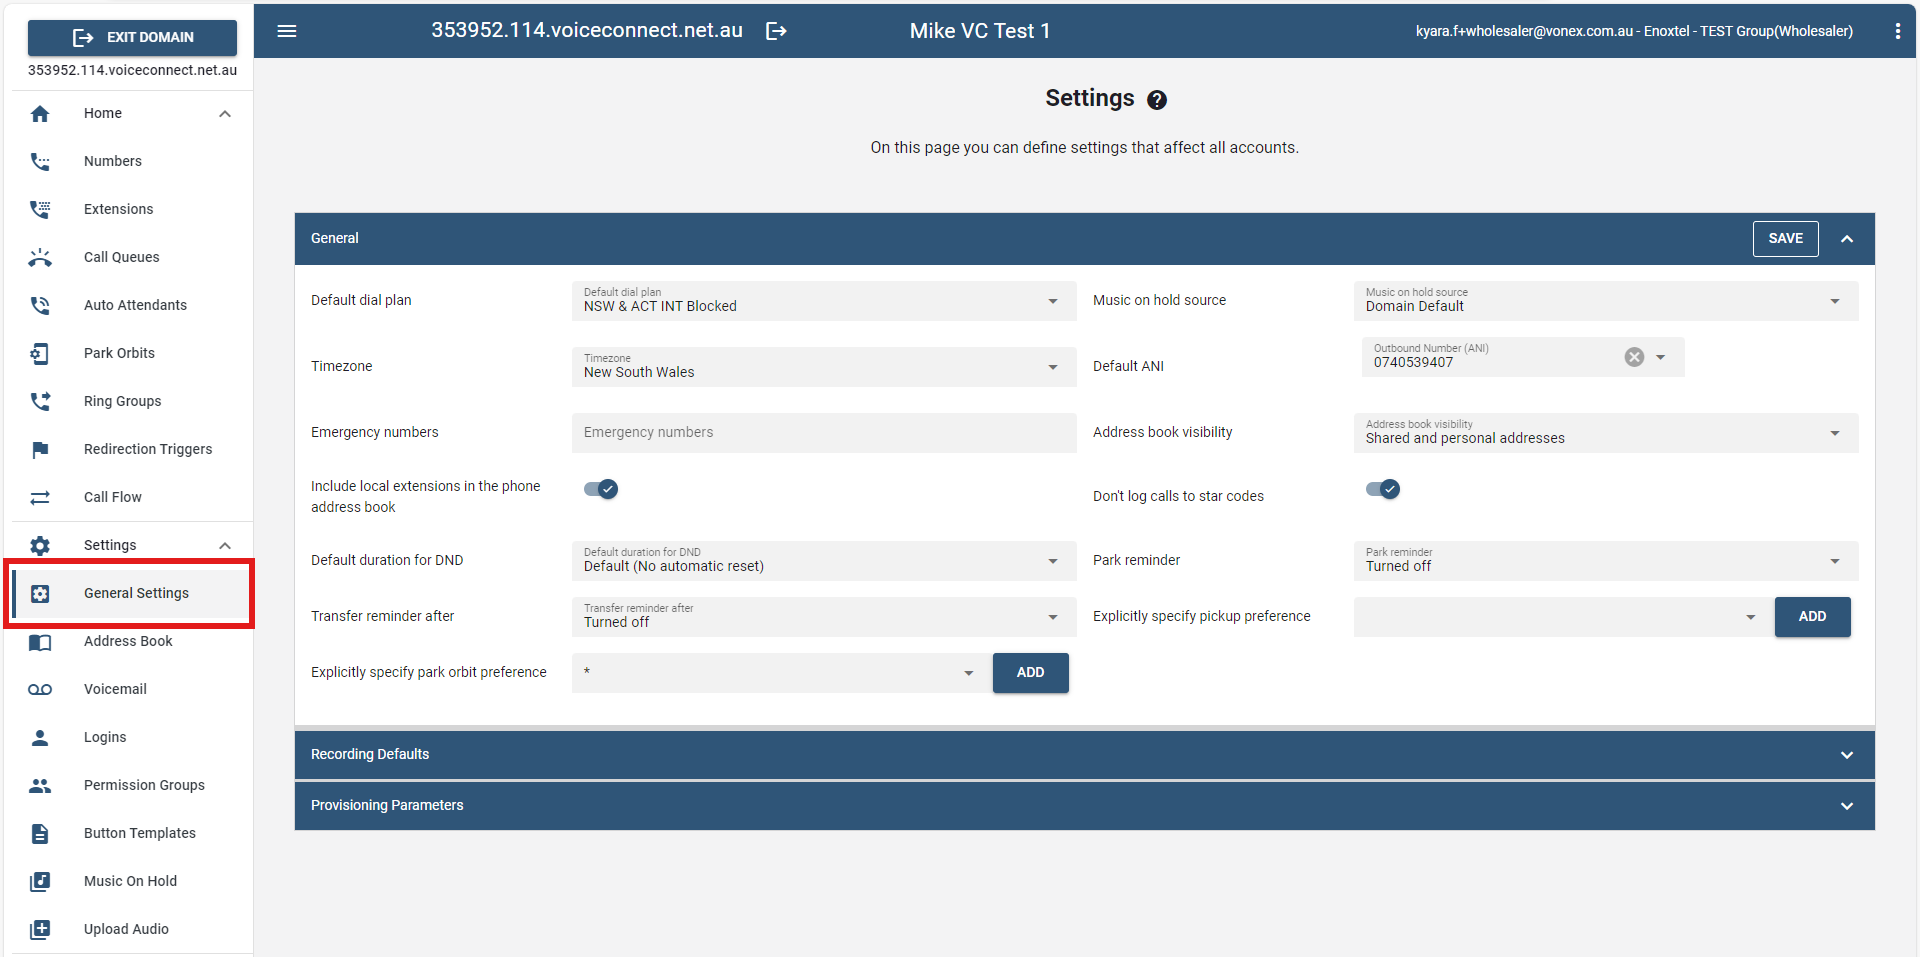Image resolution: width=1920 pixels, height=957 pixels.
Task: Click the Emergency numbers input field
Action: pos(823,433)
